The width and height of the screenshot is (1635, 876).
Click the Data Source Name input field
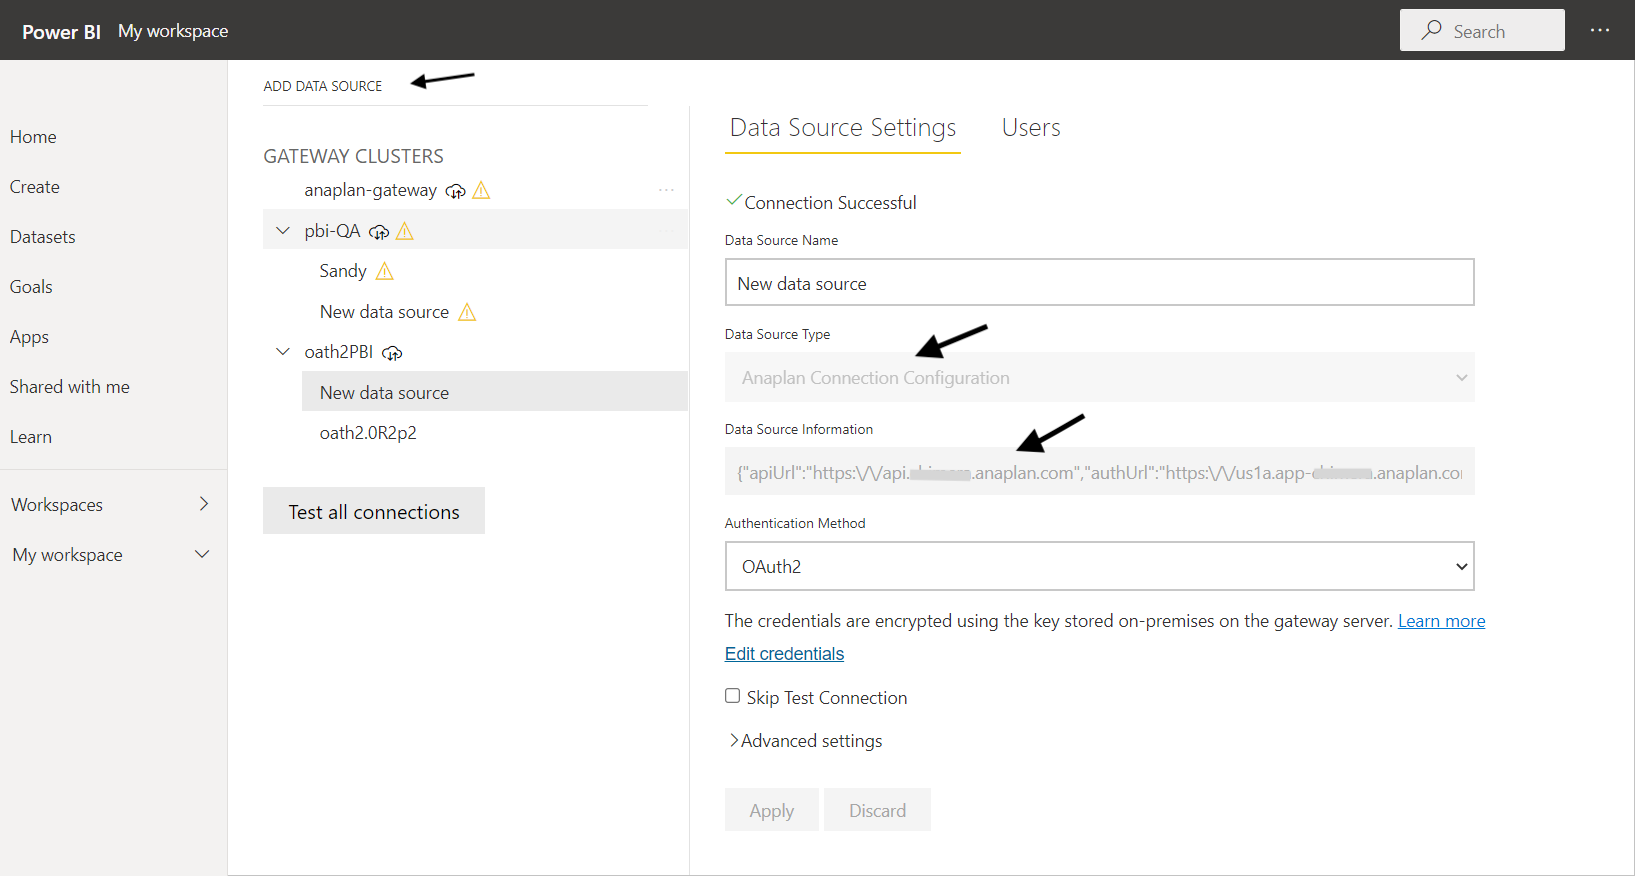(1099, 283)
